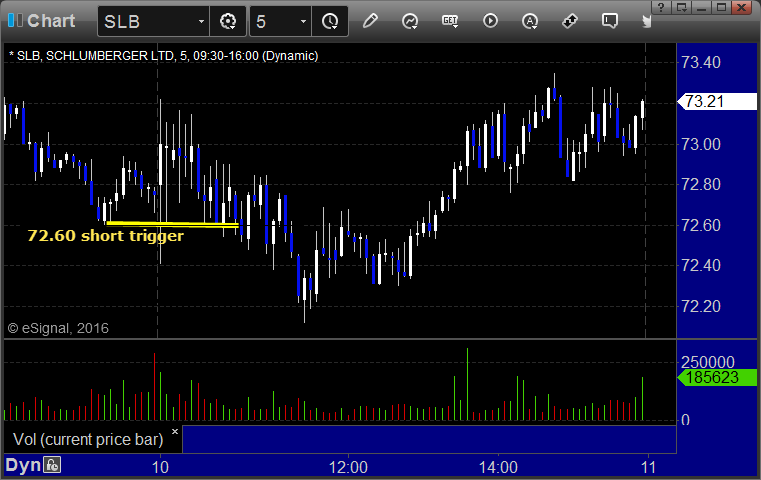
Task: Open the circled A alerts icon
Action: (x=529, y=21)
